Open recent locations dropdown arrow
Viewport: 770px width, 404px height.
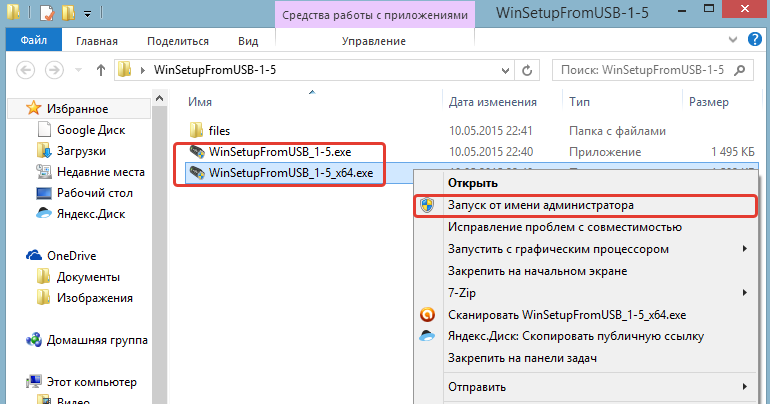78,70
